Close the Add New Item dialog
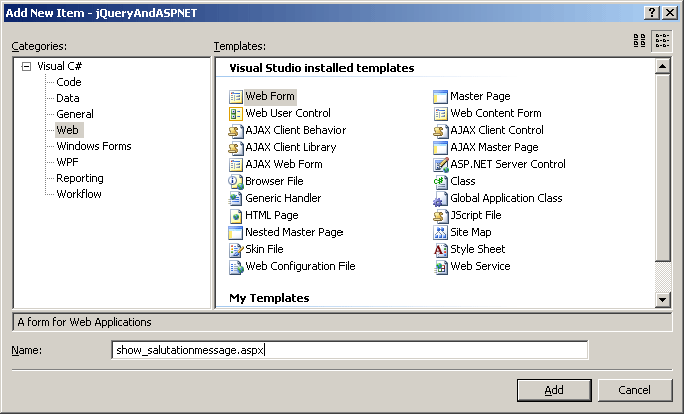The height and width of the screenshot is (414, 684). pos(670,13)
